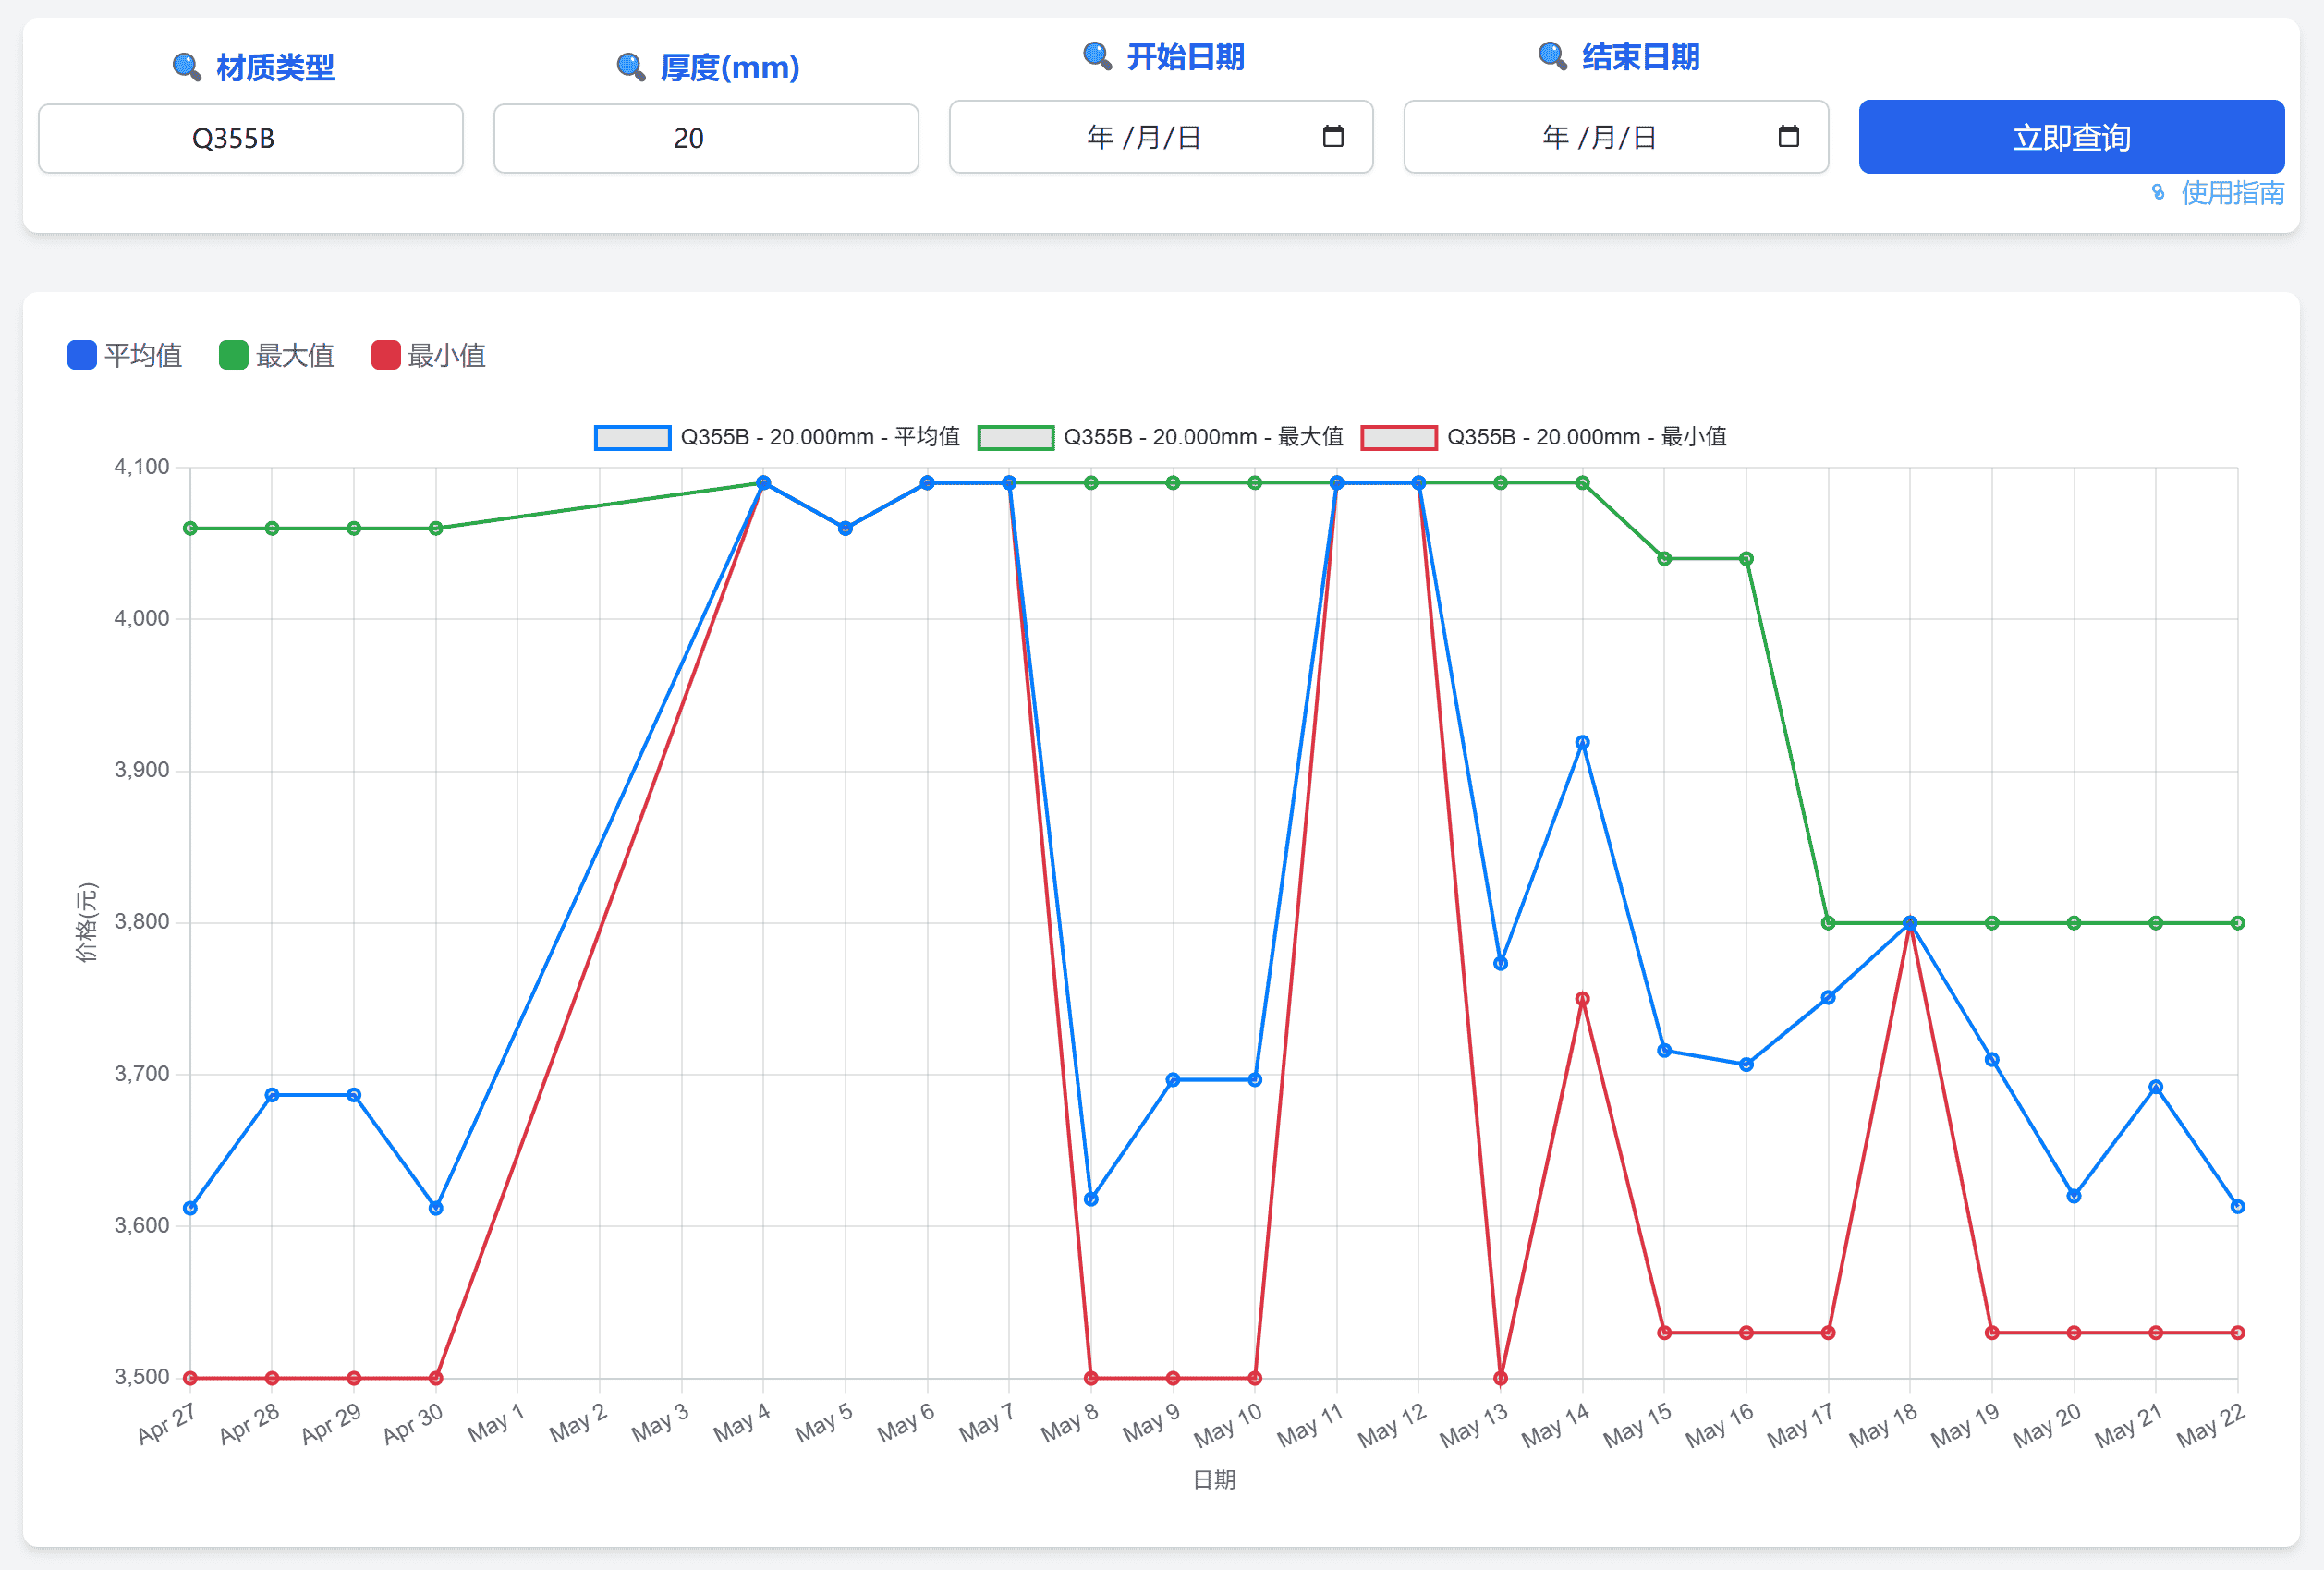The image size is (2324, 1570).
Task: Click the 材质类型 heading
Action: point(275,67)
